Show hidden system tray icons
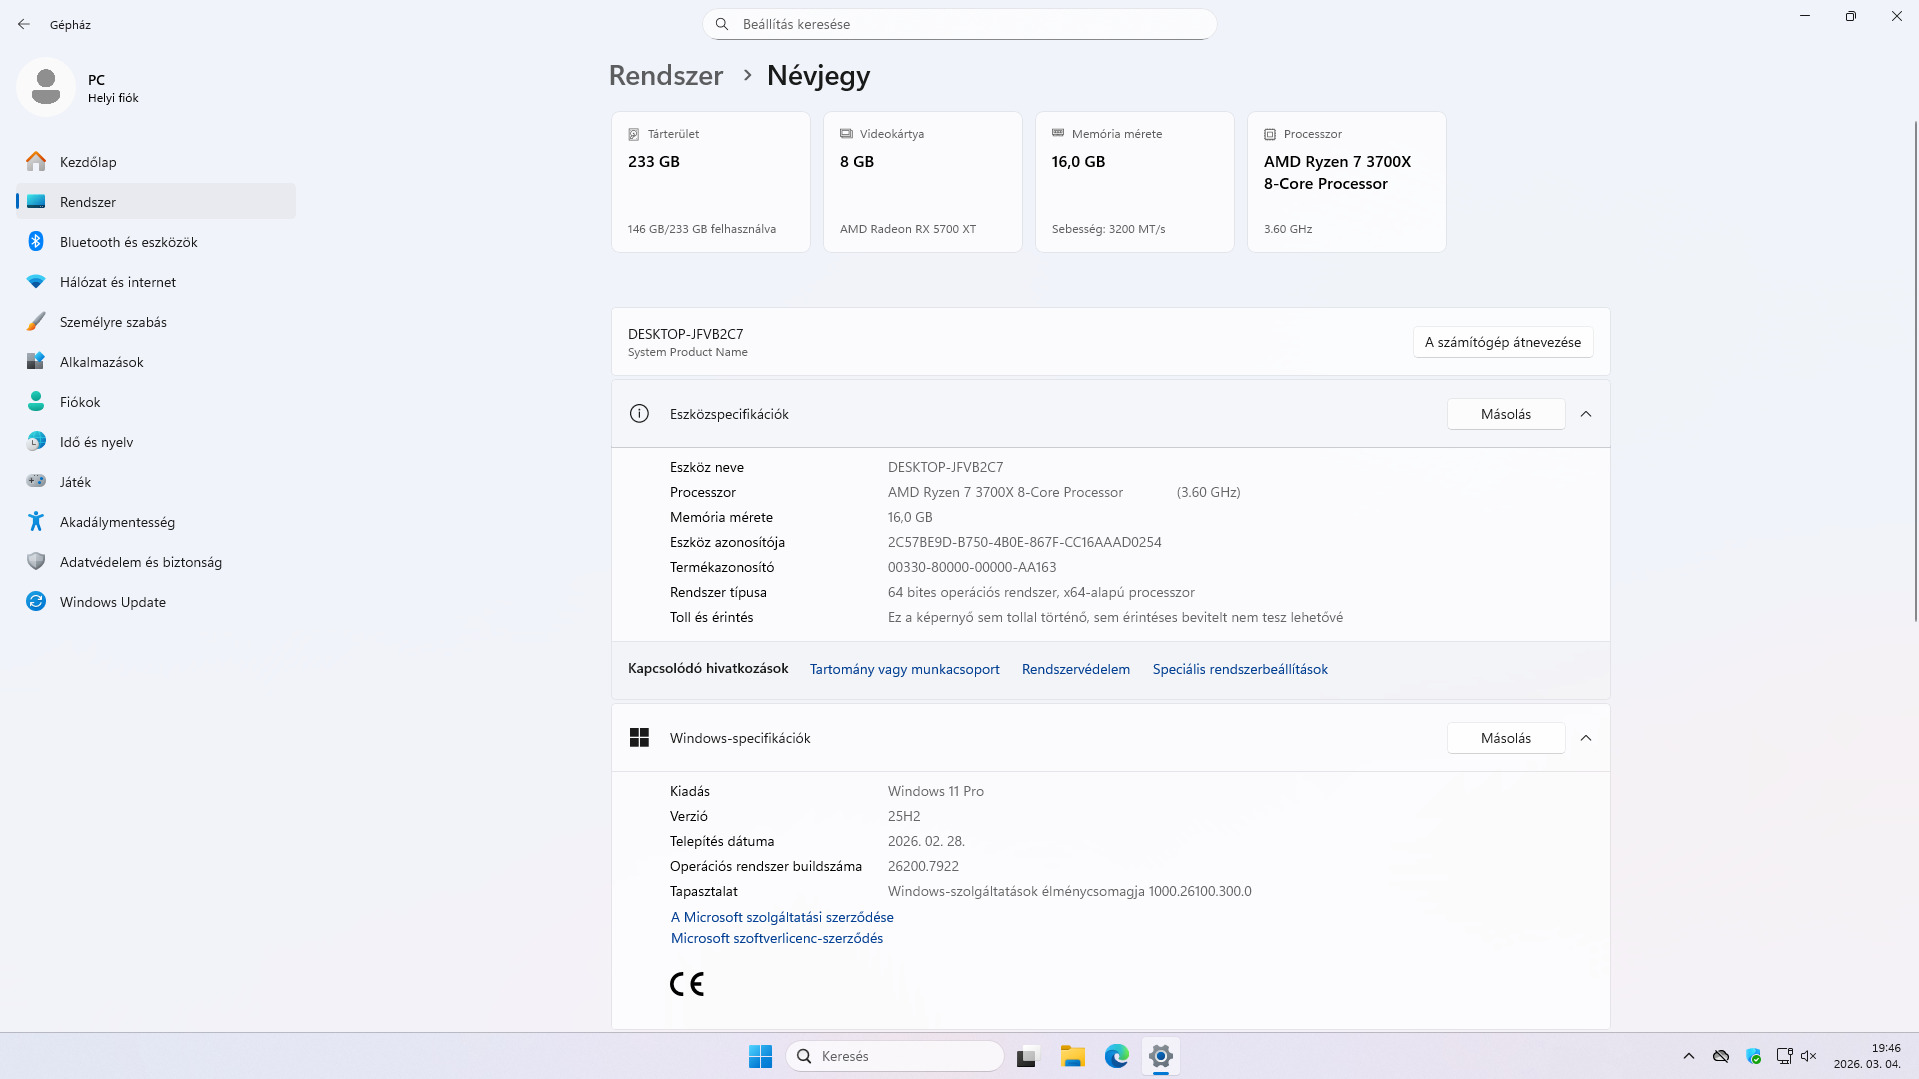 tap(1689, 1056)
